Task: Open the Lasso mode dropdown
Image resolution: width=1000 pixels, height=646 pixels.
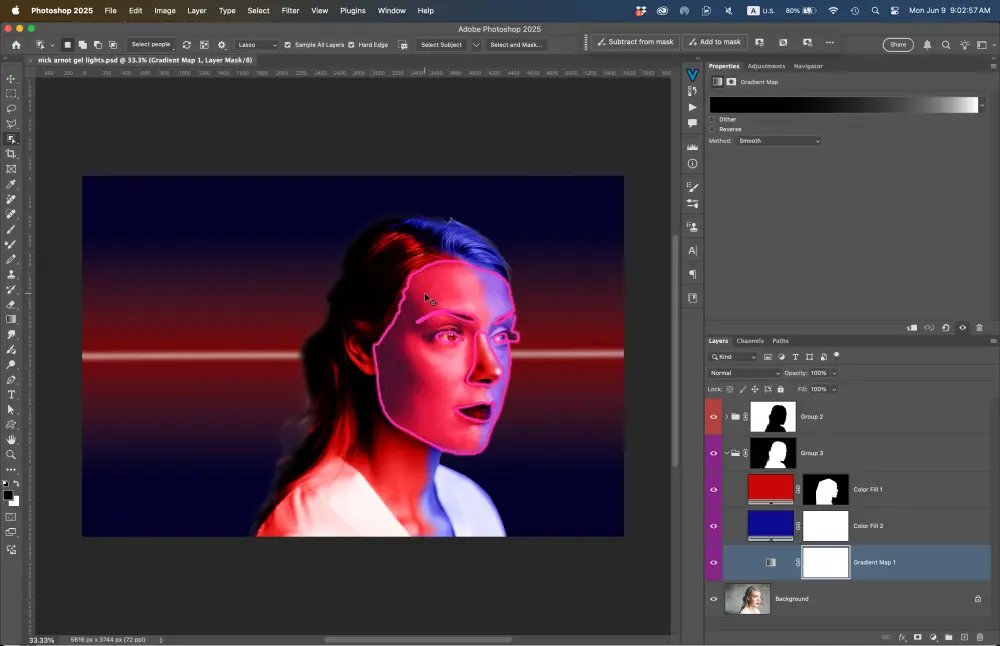Action: click(x=257, y=45)
